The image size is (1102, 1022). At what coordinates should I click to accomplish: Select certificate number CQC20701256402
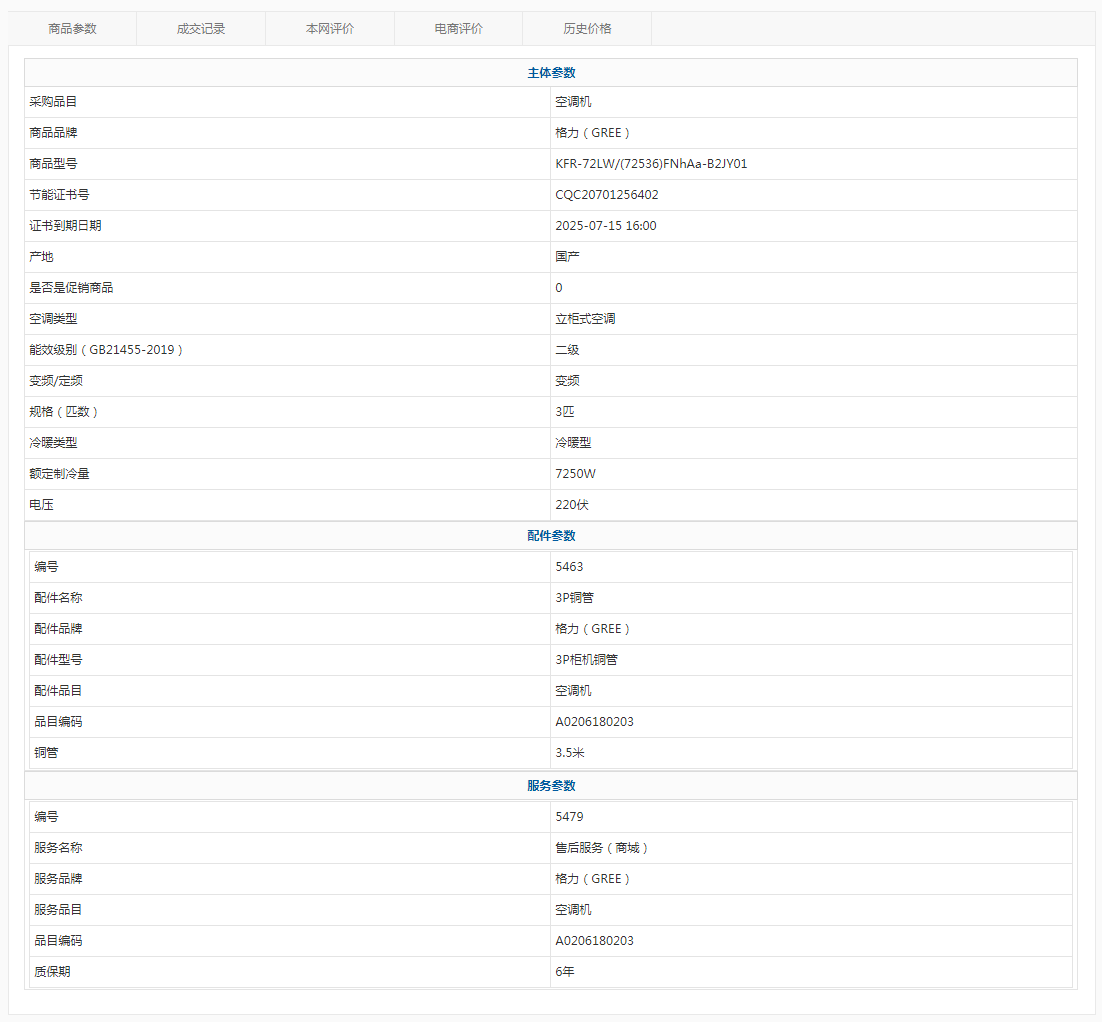(x=607, y=195)
